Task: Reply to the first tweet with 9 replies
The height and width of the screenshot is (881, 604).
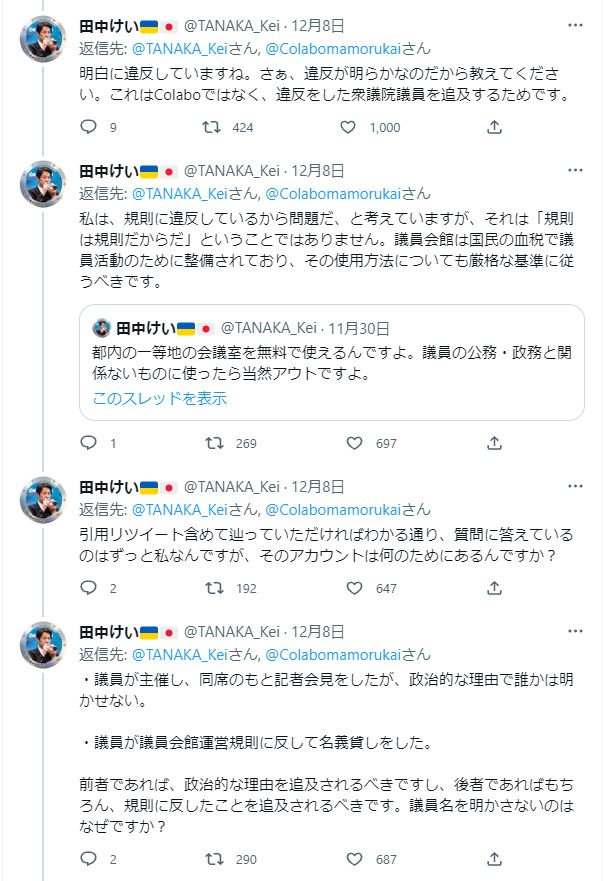Action: pyautogui.click(x=88, y=127)
